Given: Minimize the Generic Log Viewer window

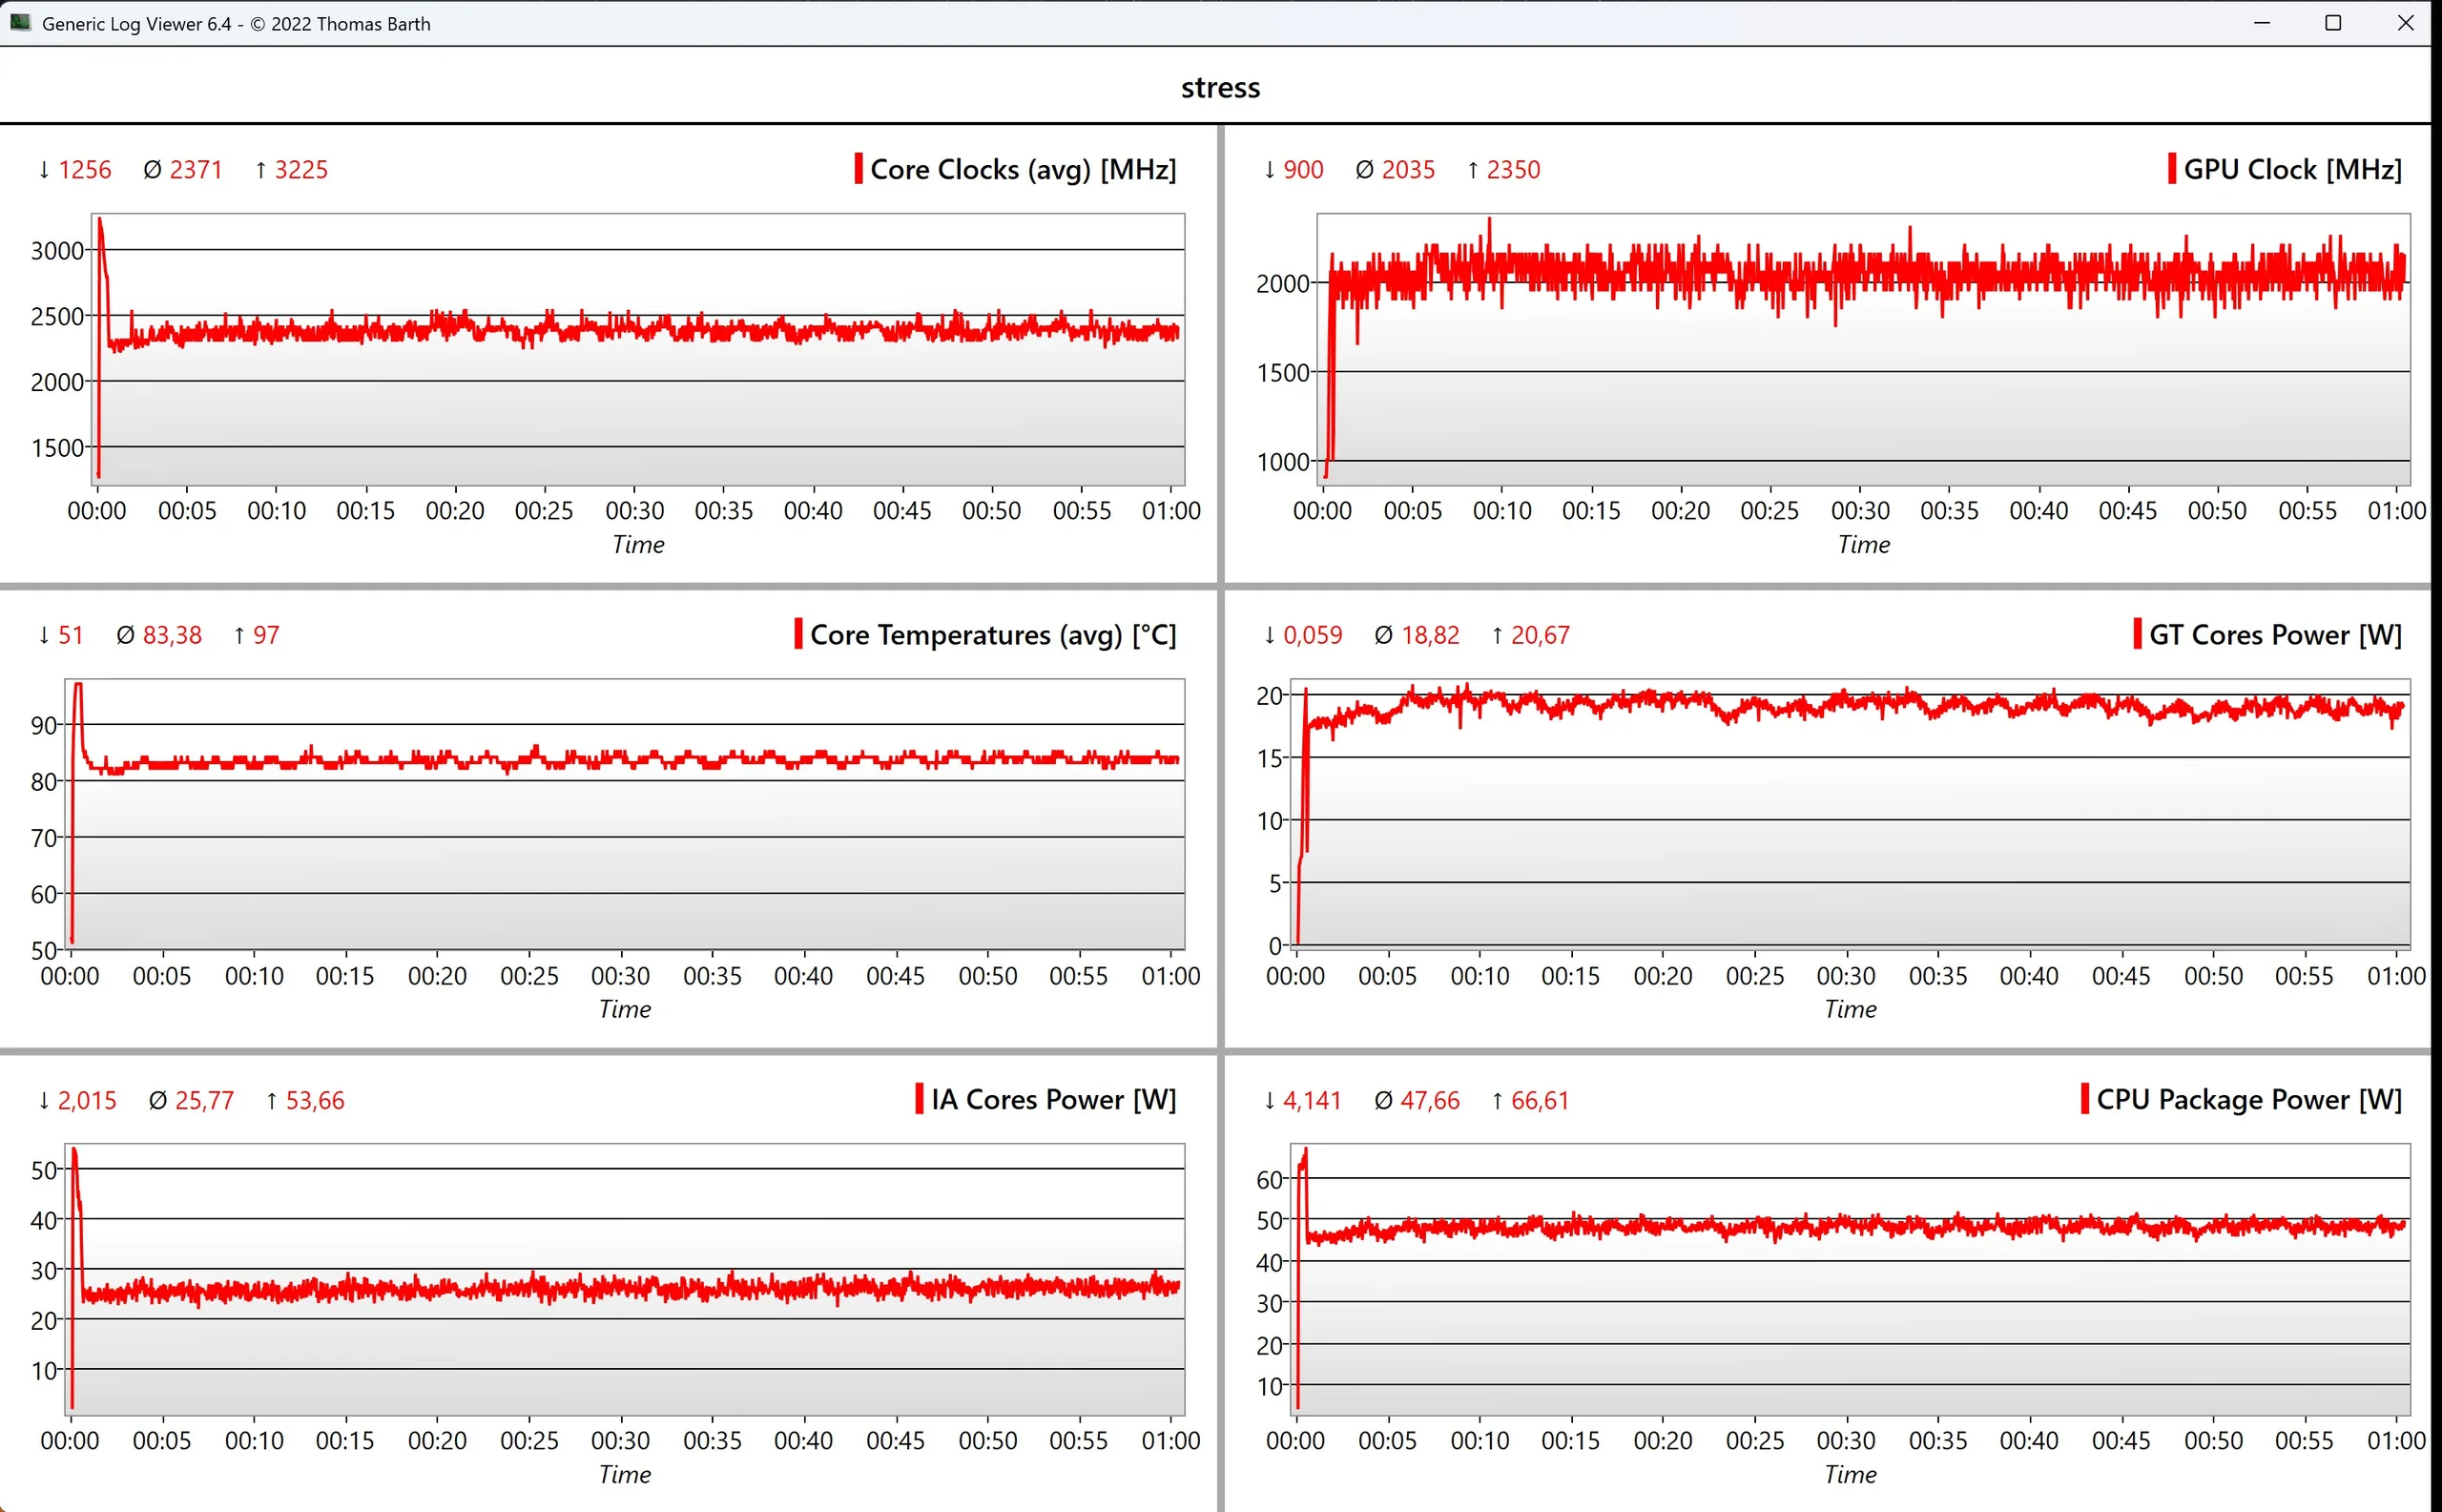Looking at the screenshot, I should tap(2262, 22).
